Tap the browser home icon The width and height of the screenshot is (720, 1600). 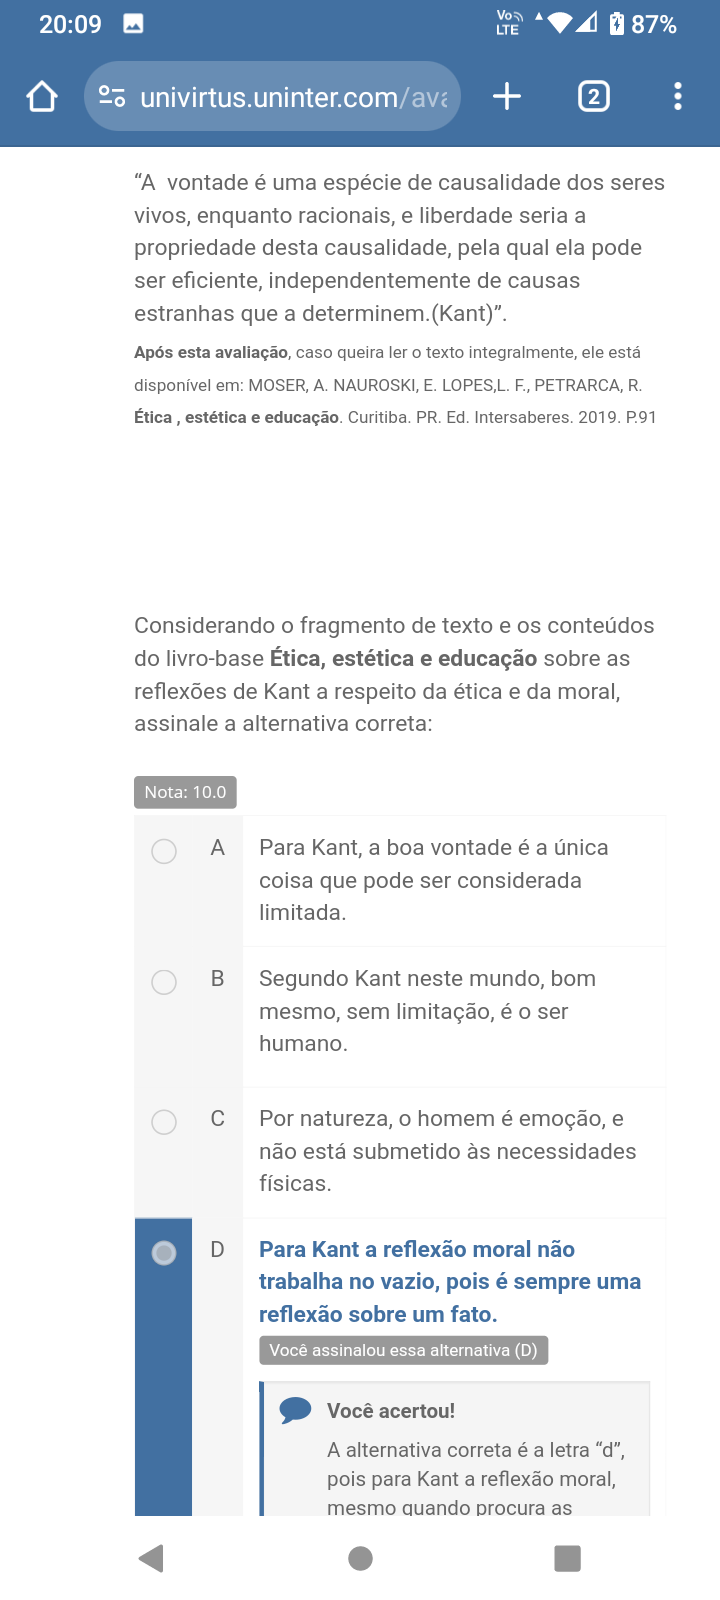(x=42, y=97)
